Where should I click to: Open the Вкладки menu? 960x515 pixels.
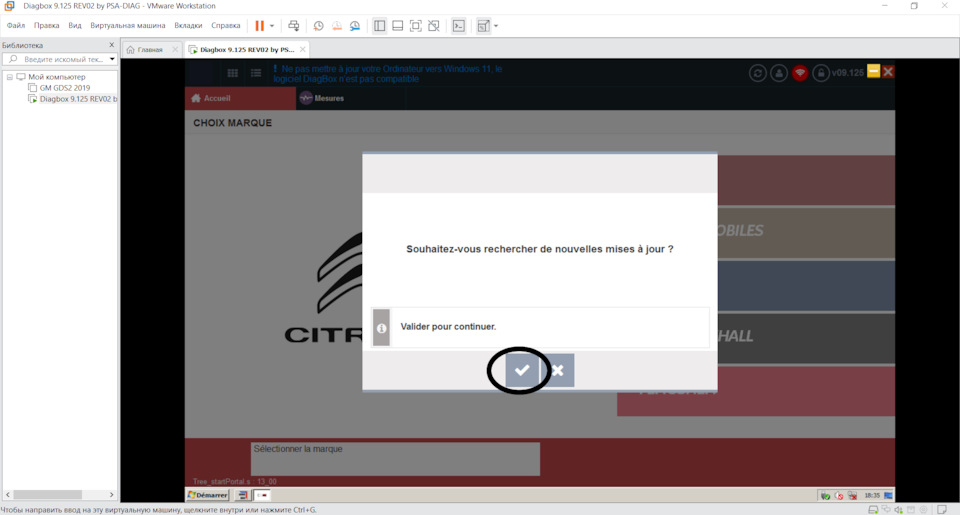188,26
